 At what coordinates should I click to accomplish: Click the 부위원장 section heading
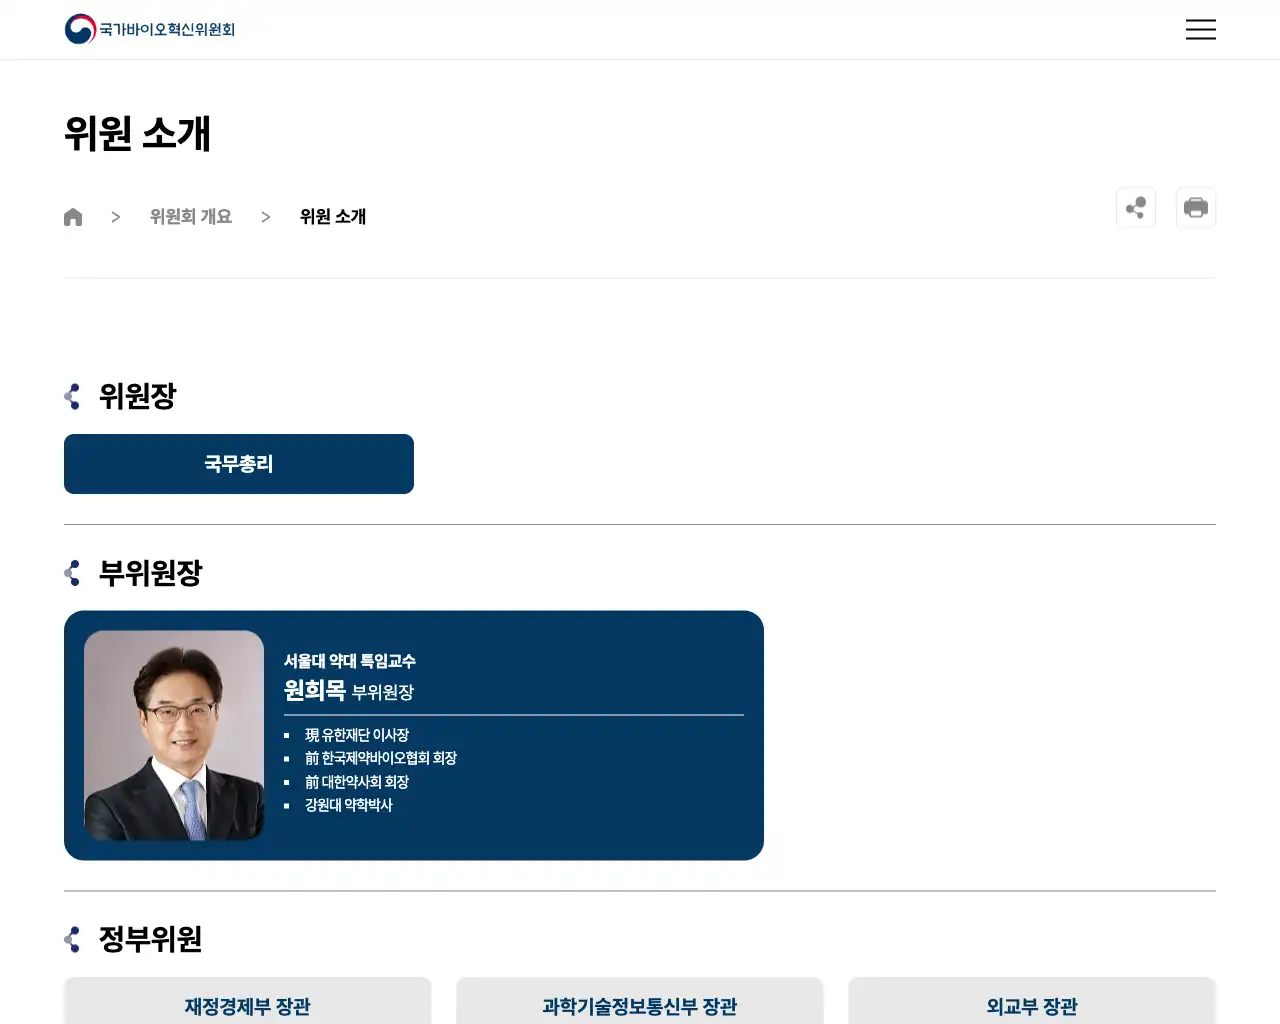tap(150, 574)
